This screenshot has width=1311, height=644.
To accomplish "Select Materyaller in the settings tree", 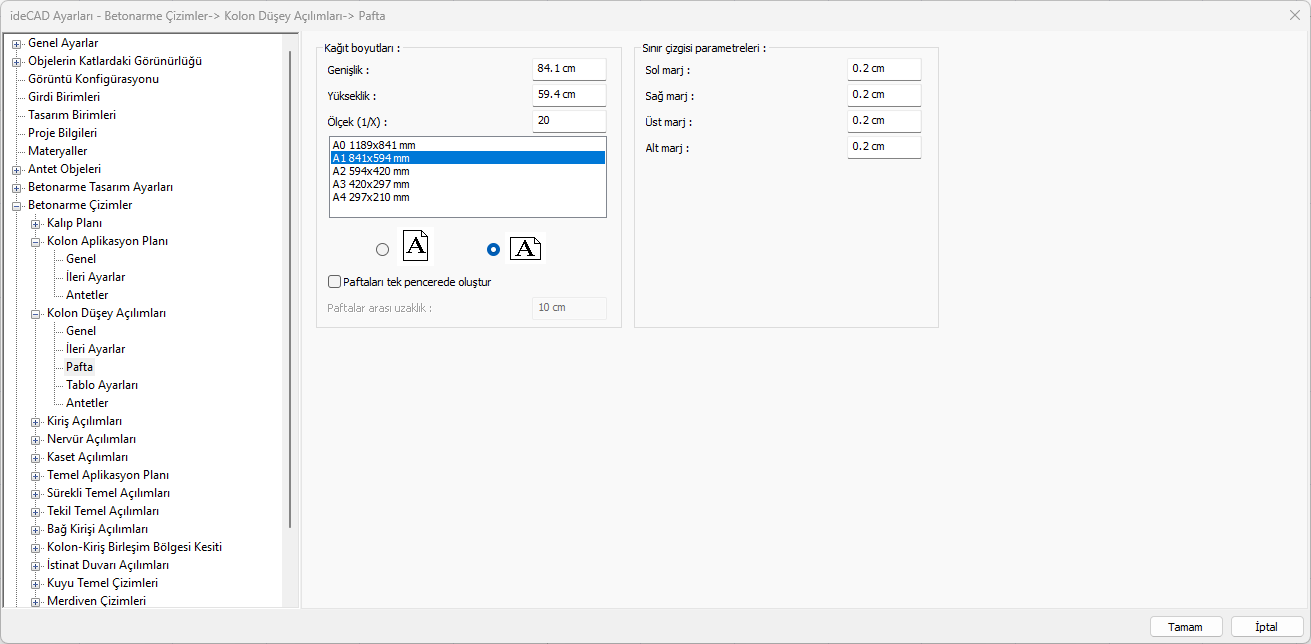I will click(57, 151).
